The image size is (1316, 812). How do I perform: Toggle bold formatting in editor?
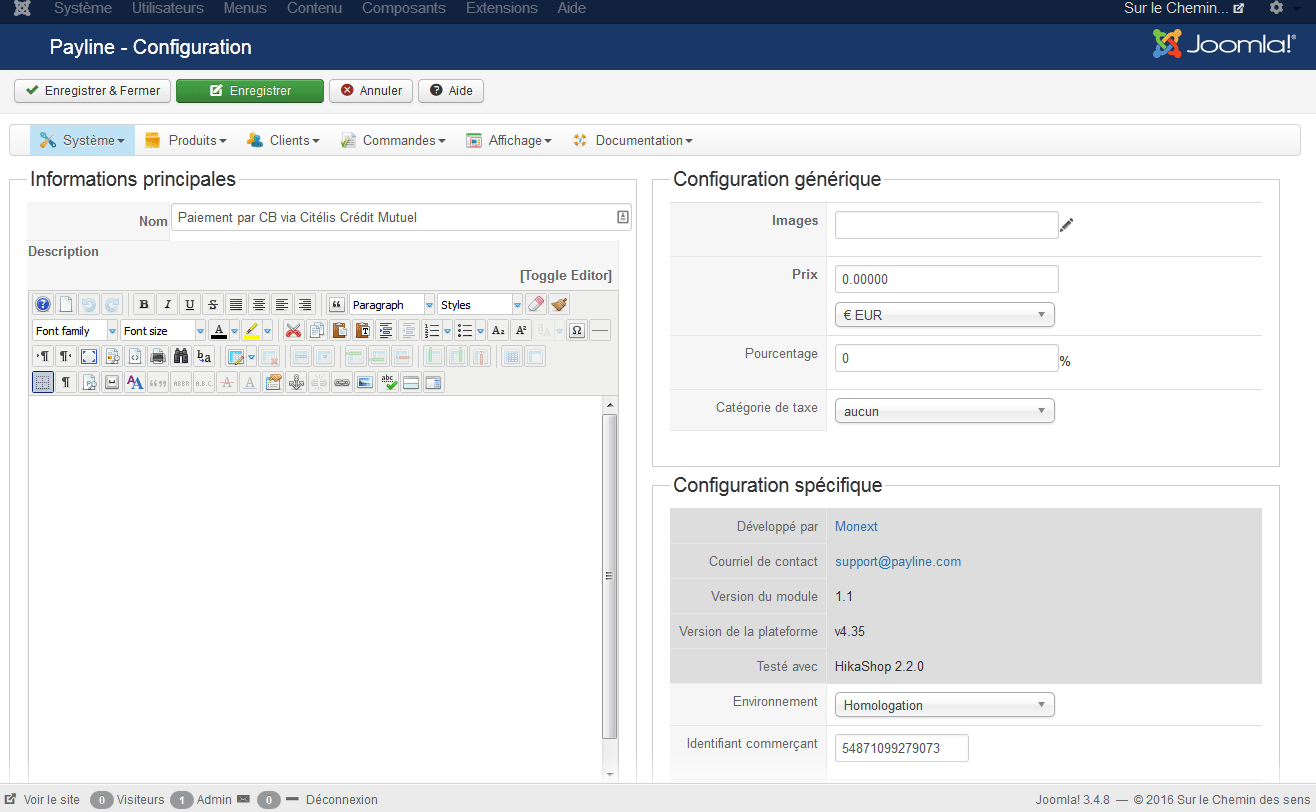pos(145,305)
